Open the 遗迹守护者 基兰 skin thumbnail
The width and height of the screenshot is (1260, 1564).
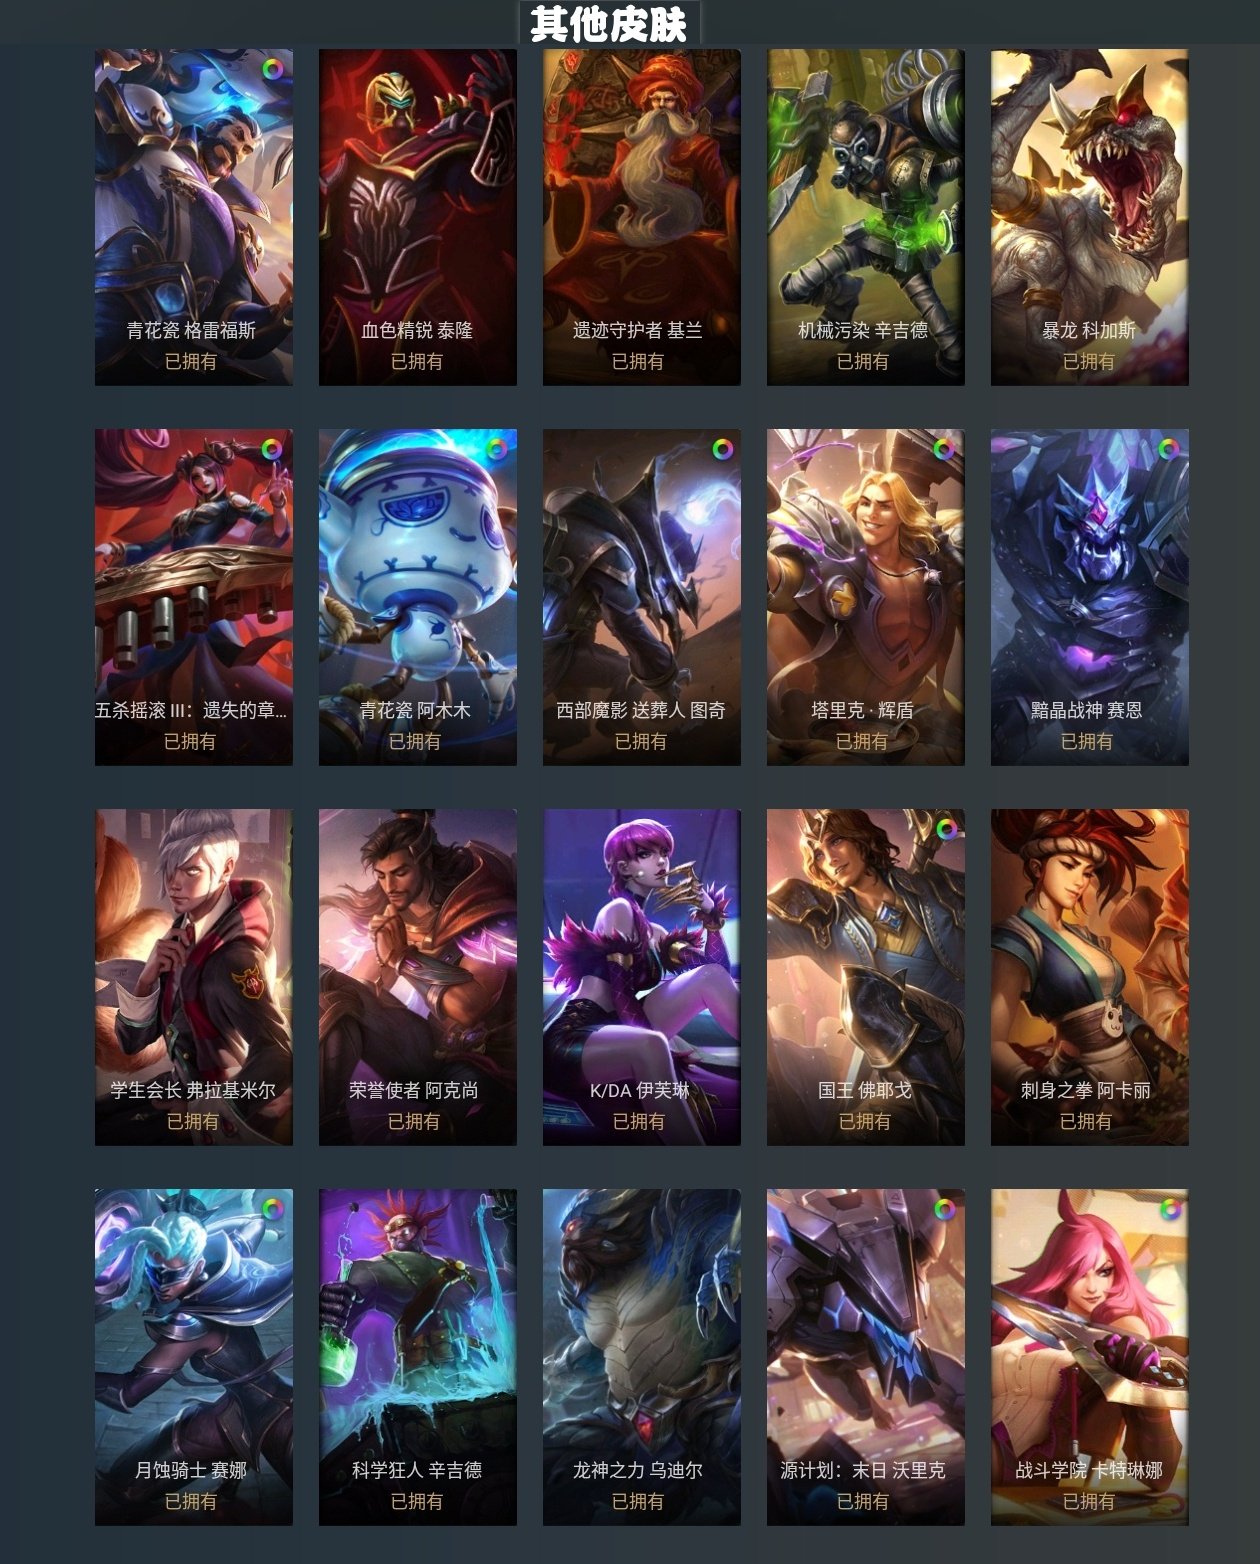pyautogui.click(x=642, y=217)
